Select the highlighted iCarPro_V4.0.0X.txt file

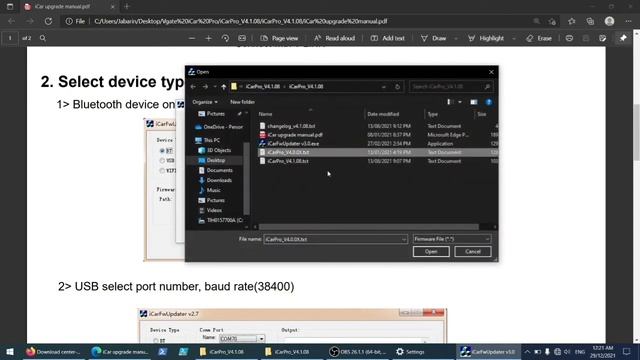377,152
